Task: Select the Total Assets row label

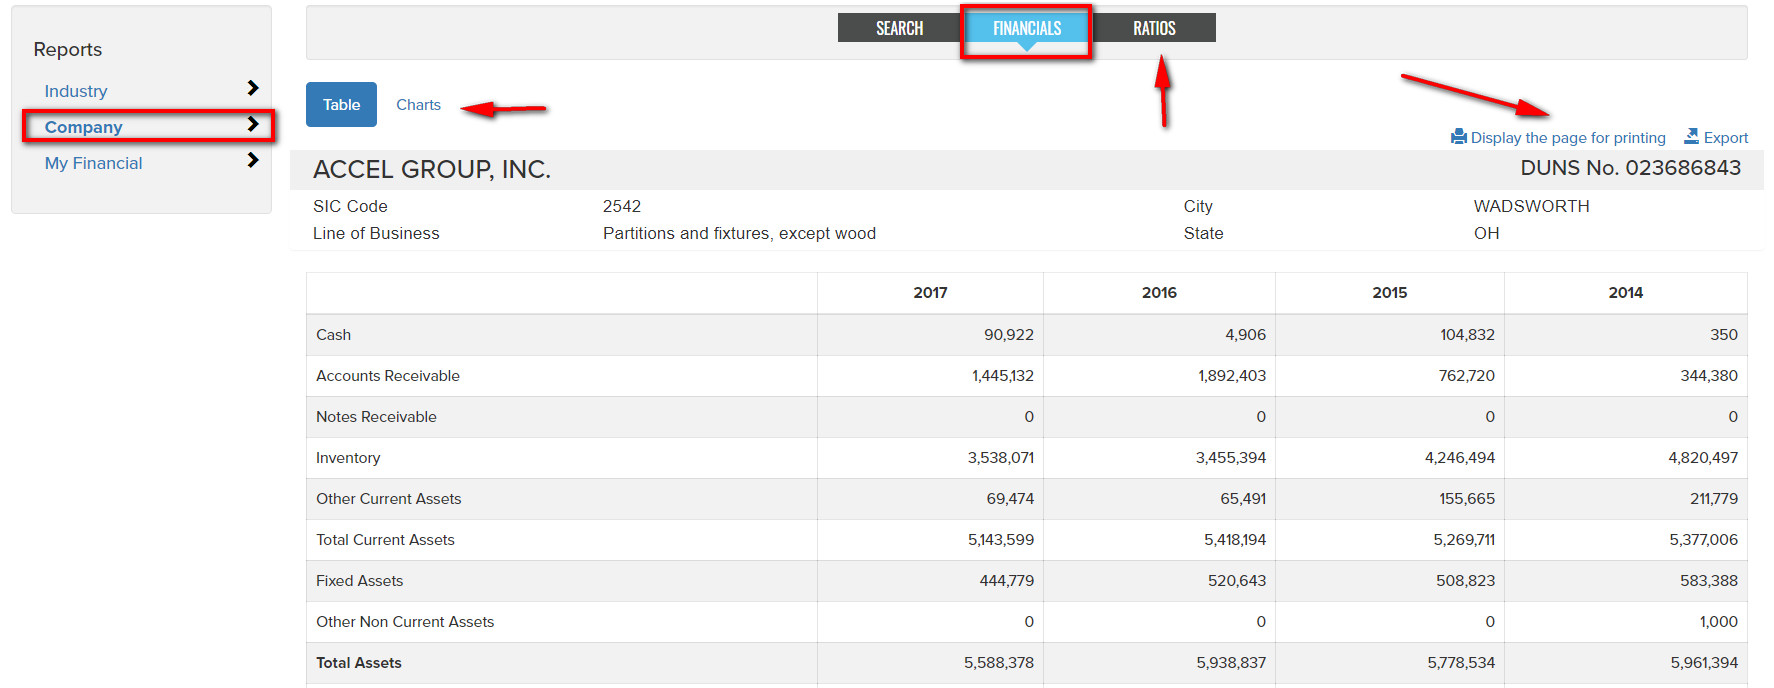Action: 359,663
